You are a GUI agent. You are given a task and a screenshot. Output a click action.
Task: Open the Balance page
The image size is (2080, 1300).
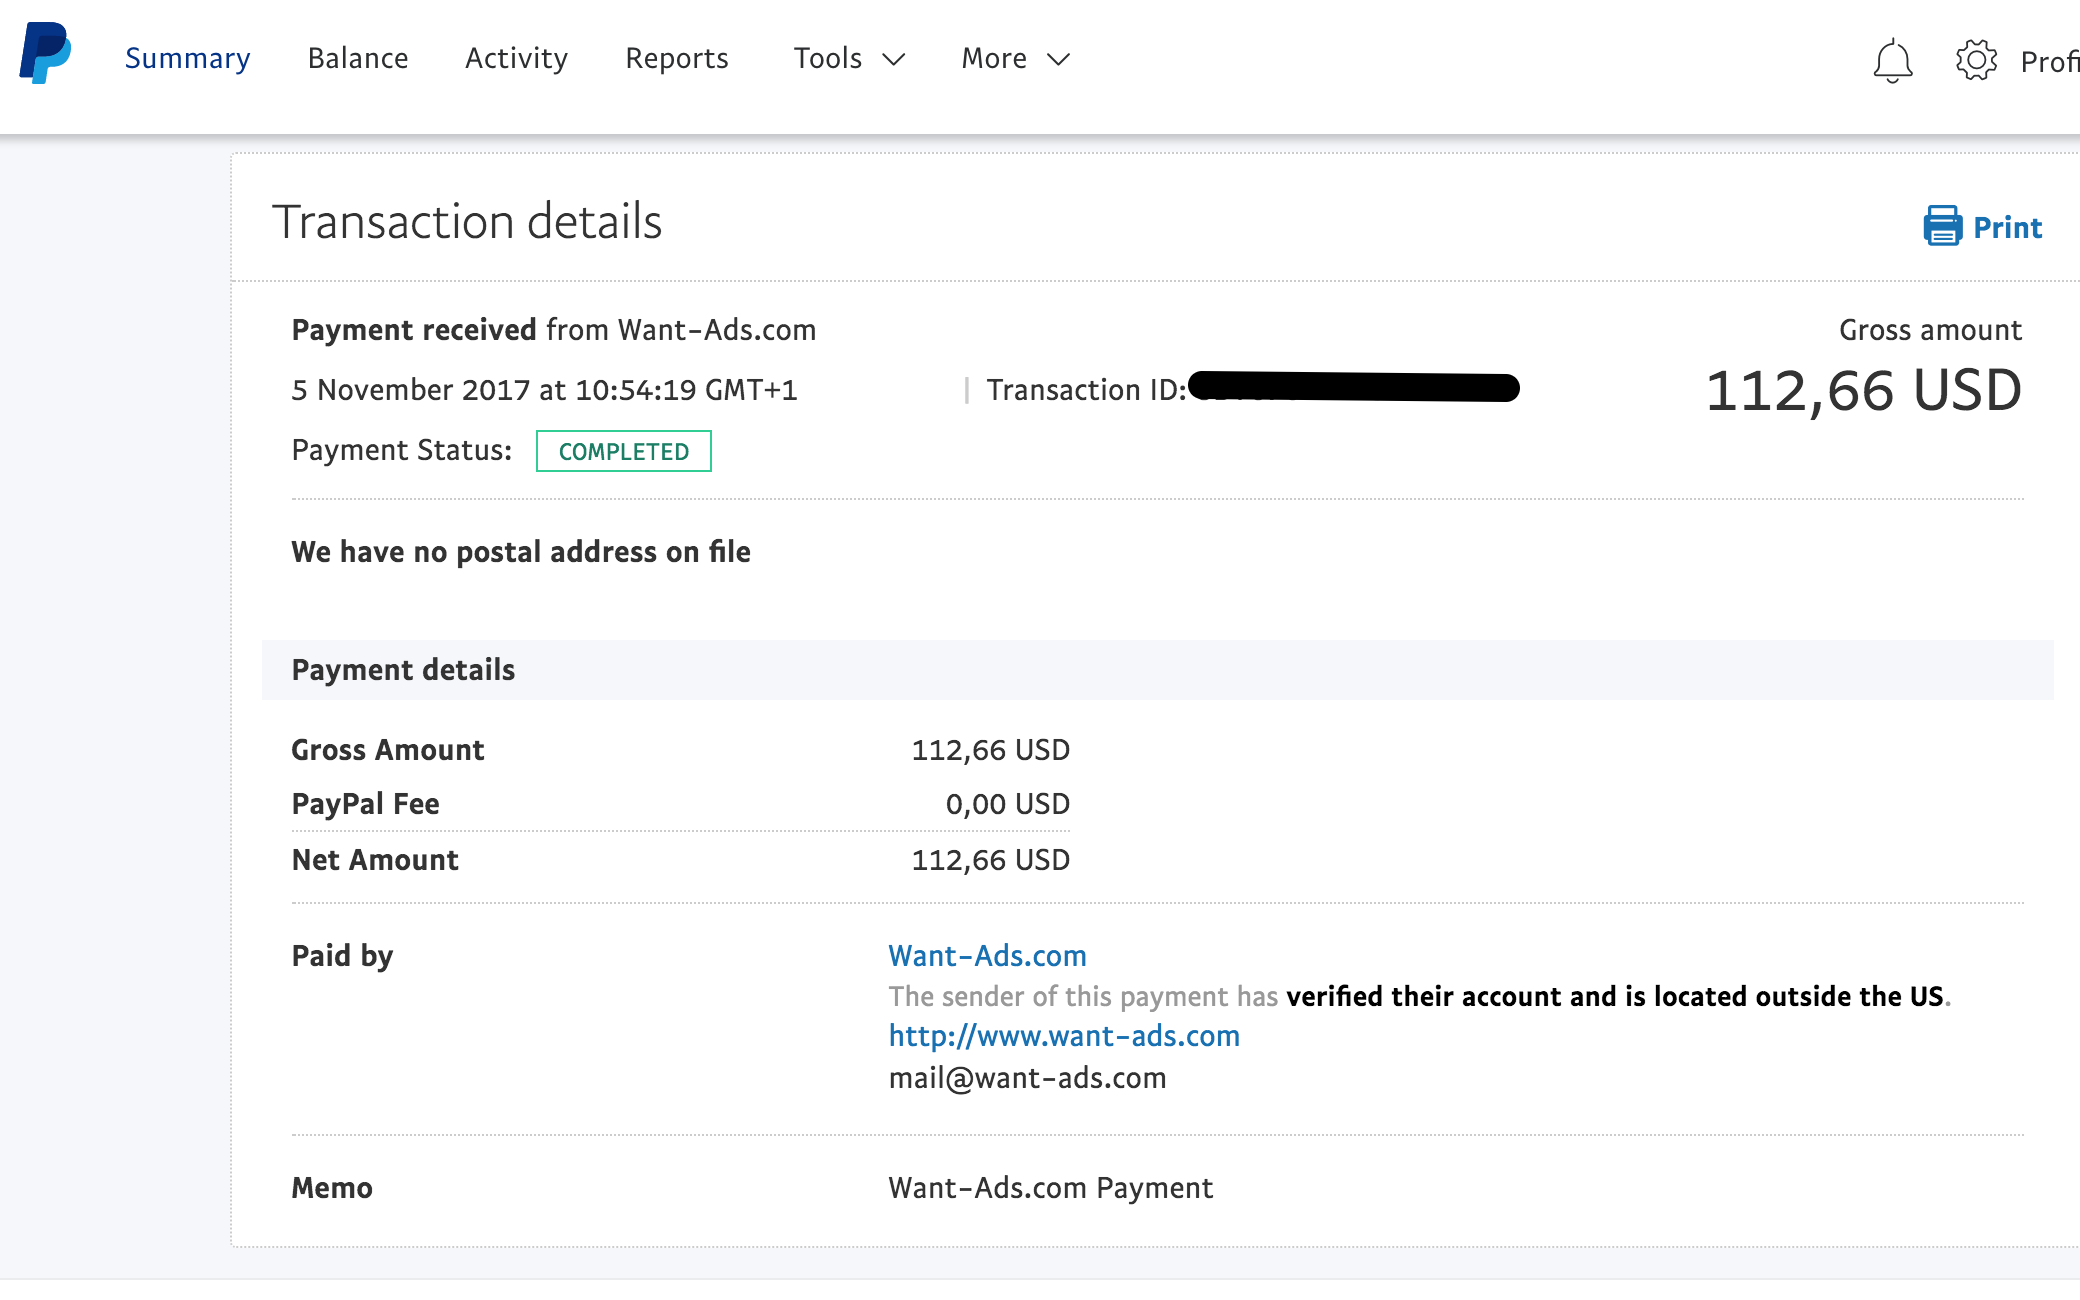coord(358,58)
